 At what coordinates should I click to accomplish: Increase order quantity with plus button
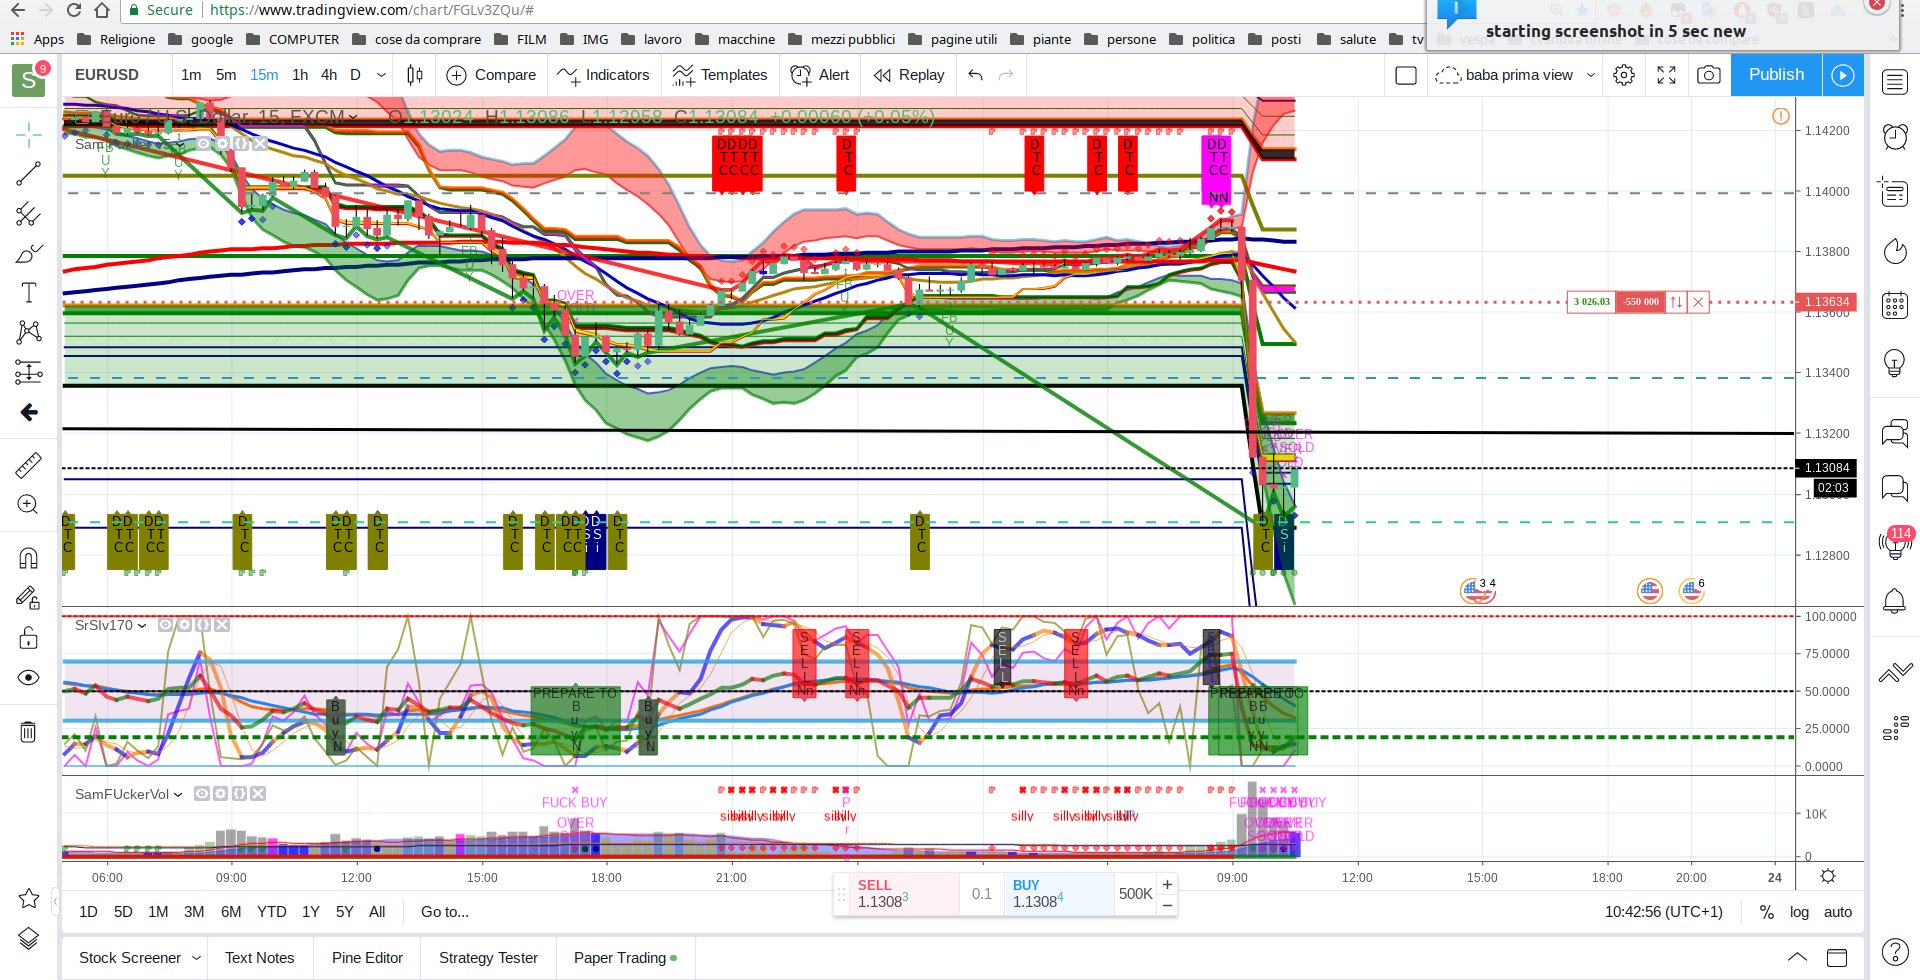point(1167,884)
